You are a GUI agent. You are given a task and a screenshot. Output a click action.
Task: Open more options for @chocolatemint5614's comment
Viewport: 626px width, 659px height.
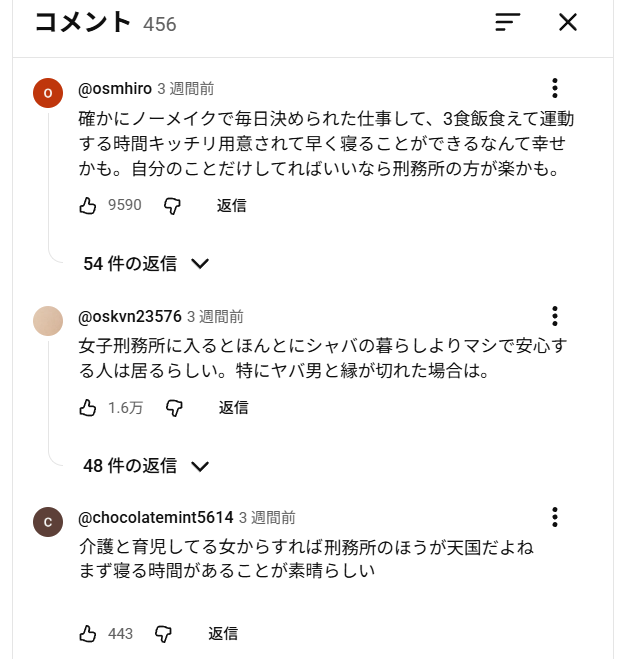(555, 517)
